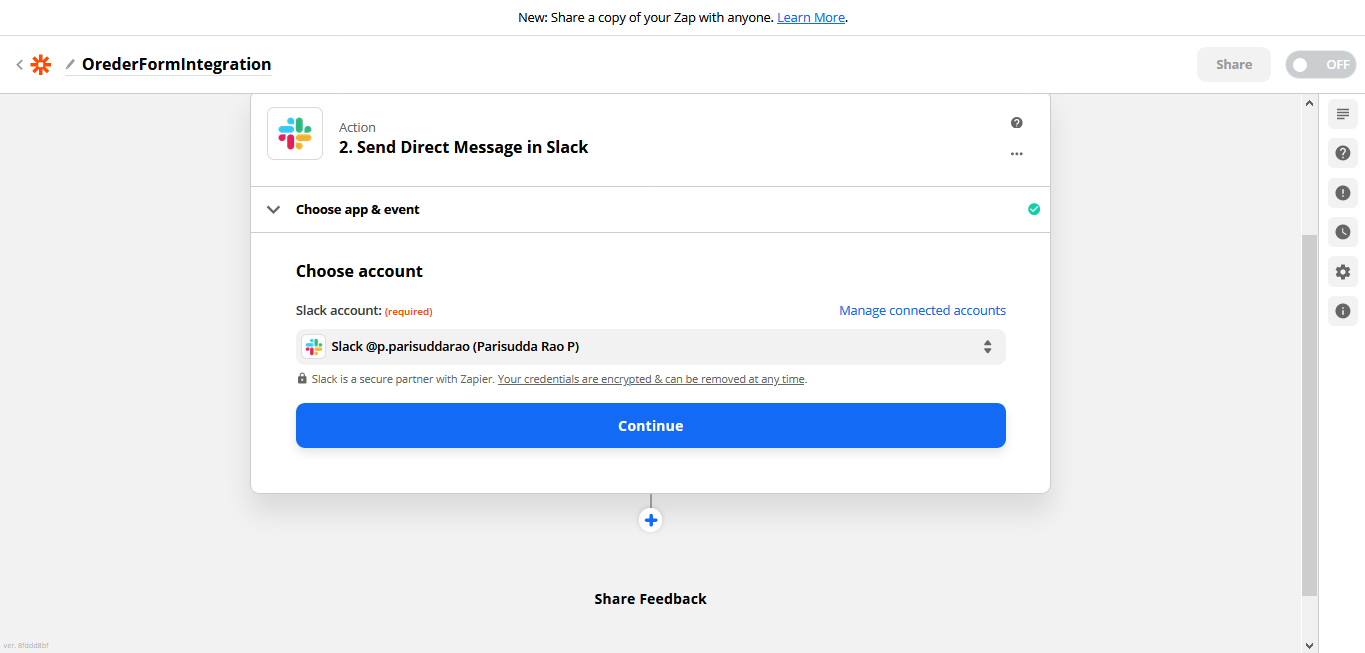The image size is (1365, 653).
Task: Open the settings gear in right sidebar
Action: (1342, 272)
